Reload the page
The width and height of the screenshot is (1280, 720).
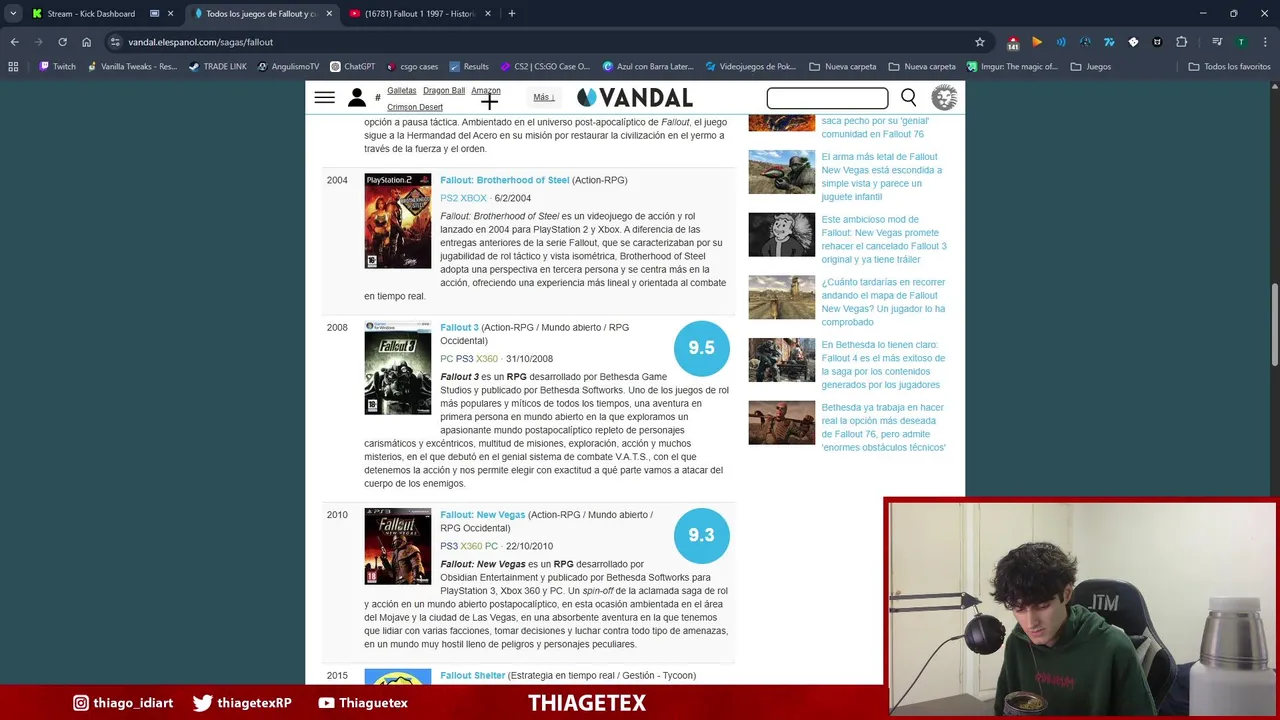pos(62,42)
